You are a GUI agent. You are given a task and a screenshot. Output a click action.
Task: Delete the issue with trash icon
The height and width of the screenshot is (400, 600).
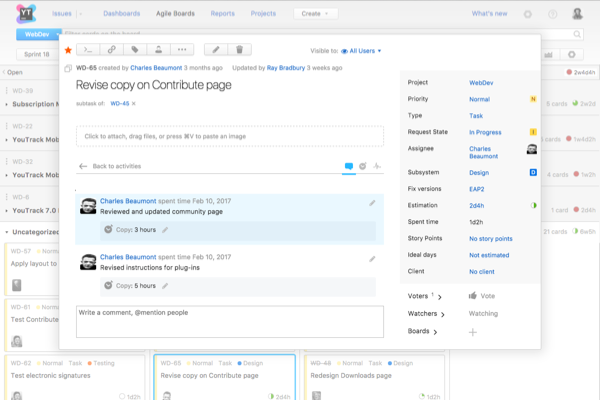click(x=238, y=49)
